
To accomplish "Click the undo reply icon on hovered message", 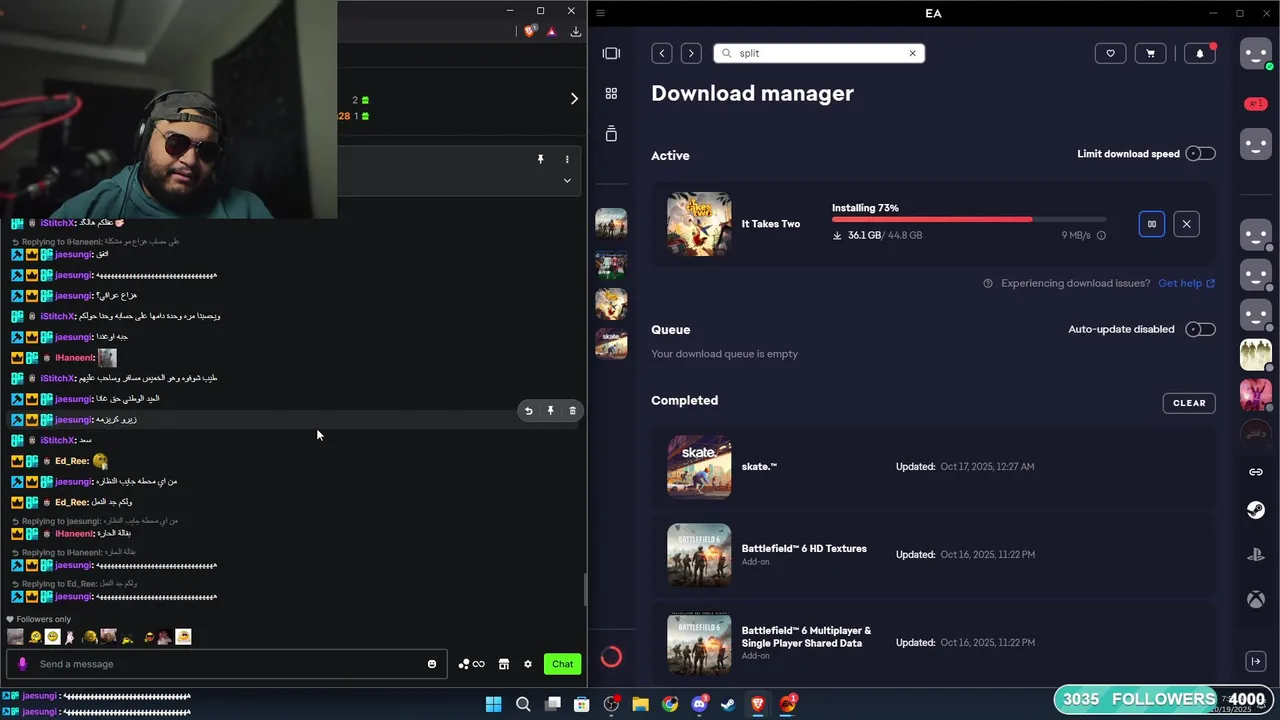I will pyautogui.click(x=528, y=411).
